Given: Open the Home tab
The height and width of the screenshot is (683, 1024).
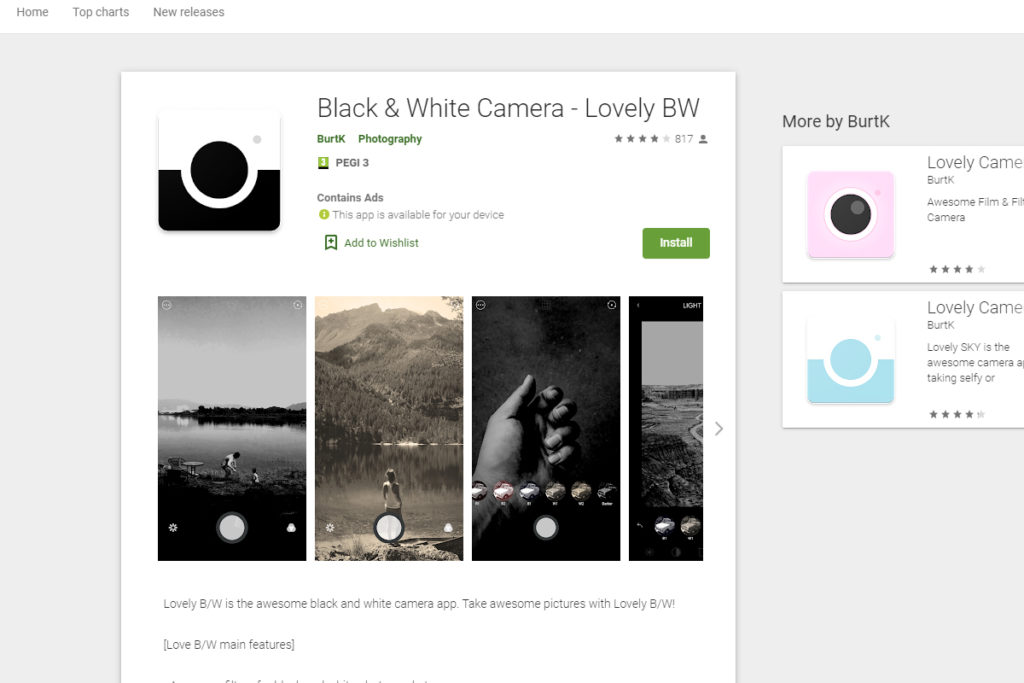Looking at the screenshot, I should 32,12.
